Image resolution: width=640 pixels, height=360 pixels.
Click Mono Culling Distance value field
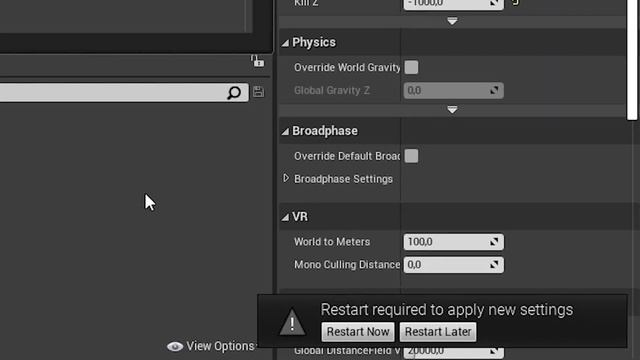pyautogui.click(x=453, y=265)
